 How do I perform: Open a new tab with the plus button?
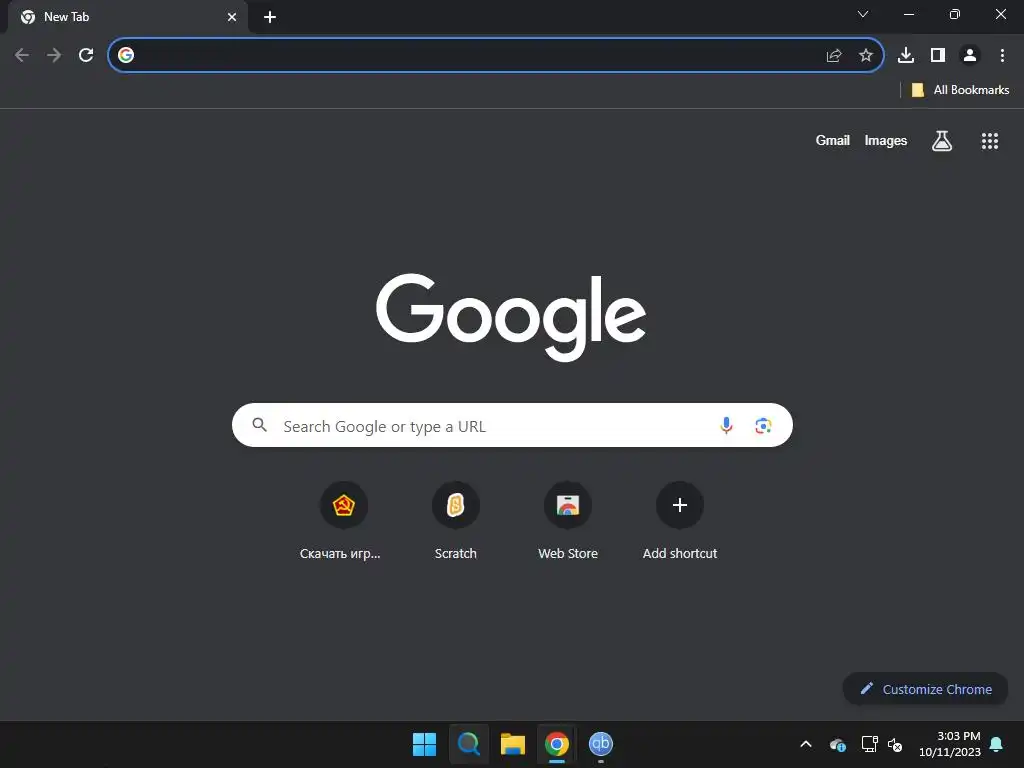pyautogui.click(x=270, y=17)
